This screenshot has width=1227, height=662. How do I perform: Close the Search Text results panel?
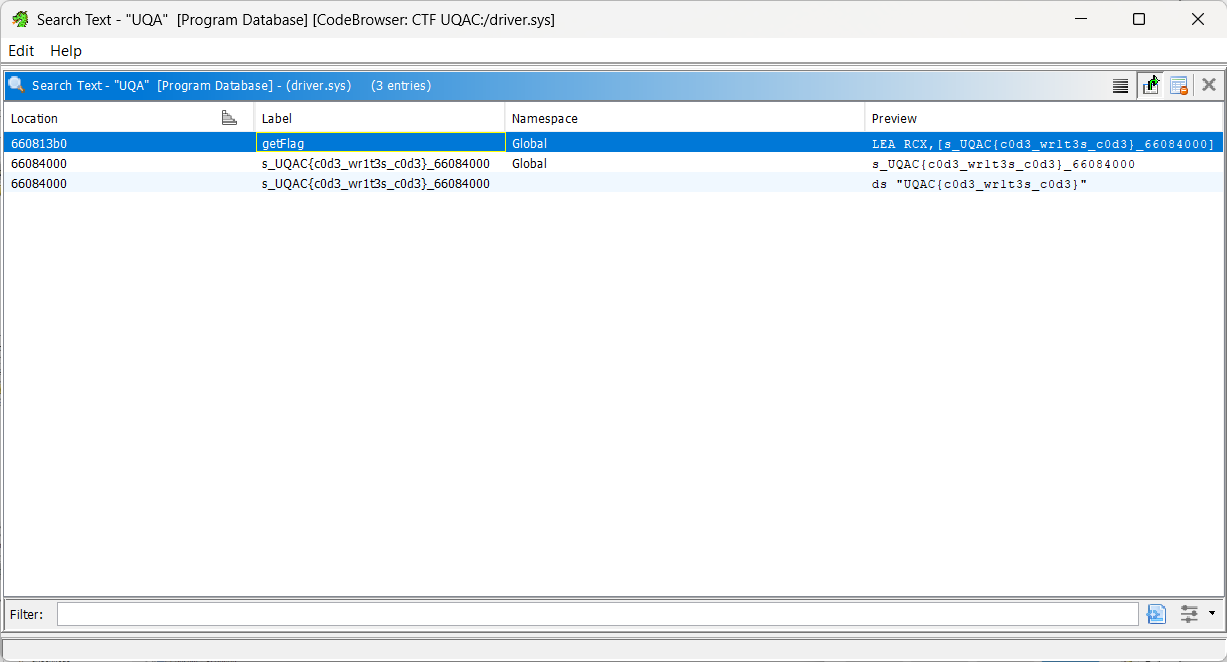[1209, 85]
